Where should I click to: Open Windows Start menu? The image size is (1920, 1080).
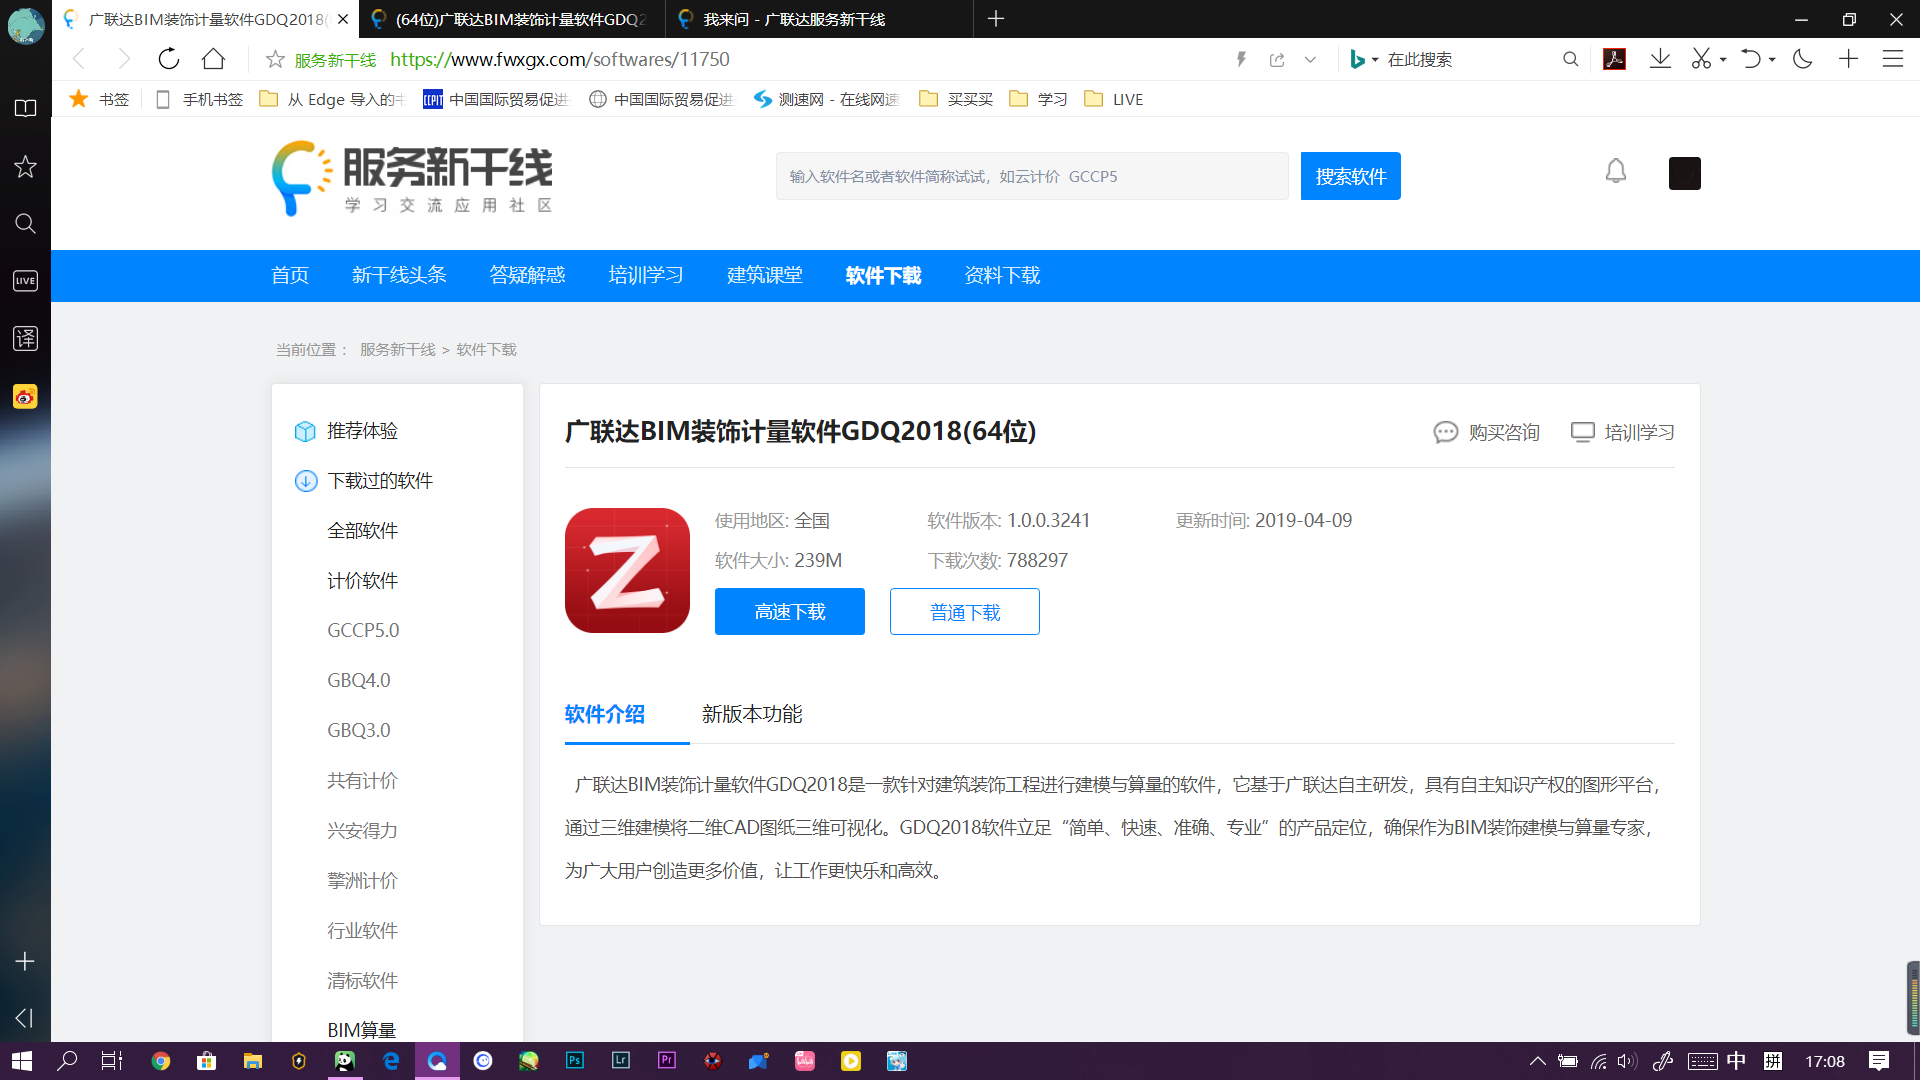(x=22, y=1061)
